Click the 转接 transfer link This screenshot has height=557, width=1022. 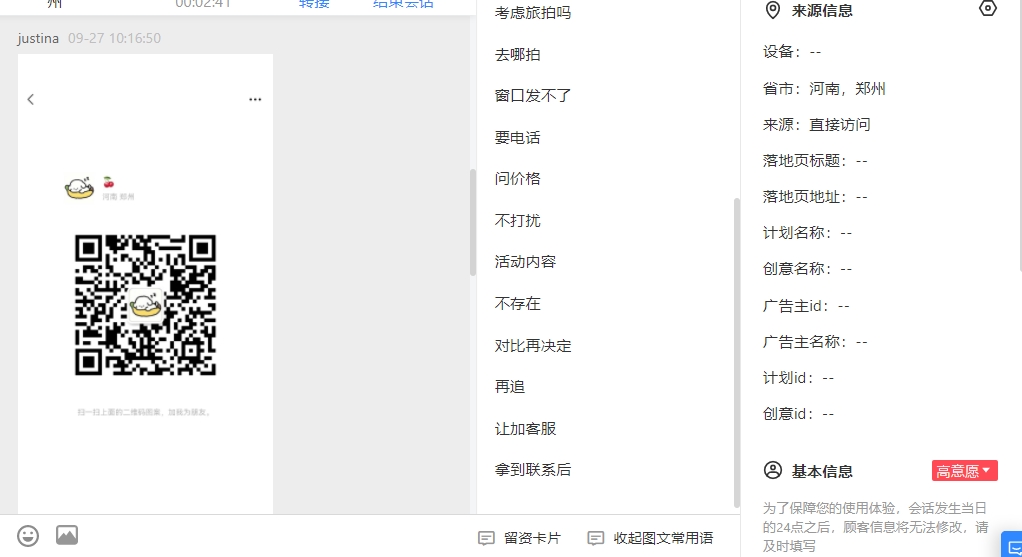(x=314, y=3)
